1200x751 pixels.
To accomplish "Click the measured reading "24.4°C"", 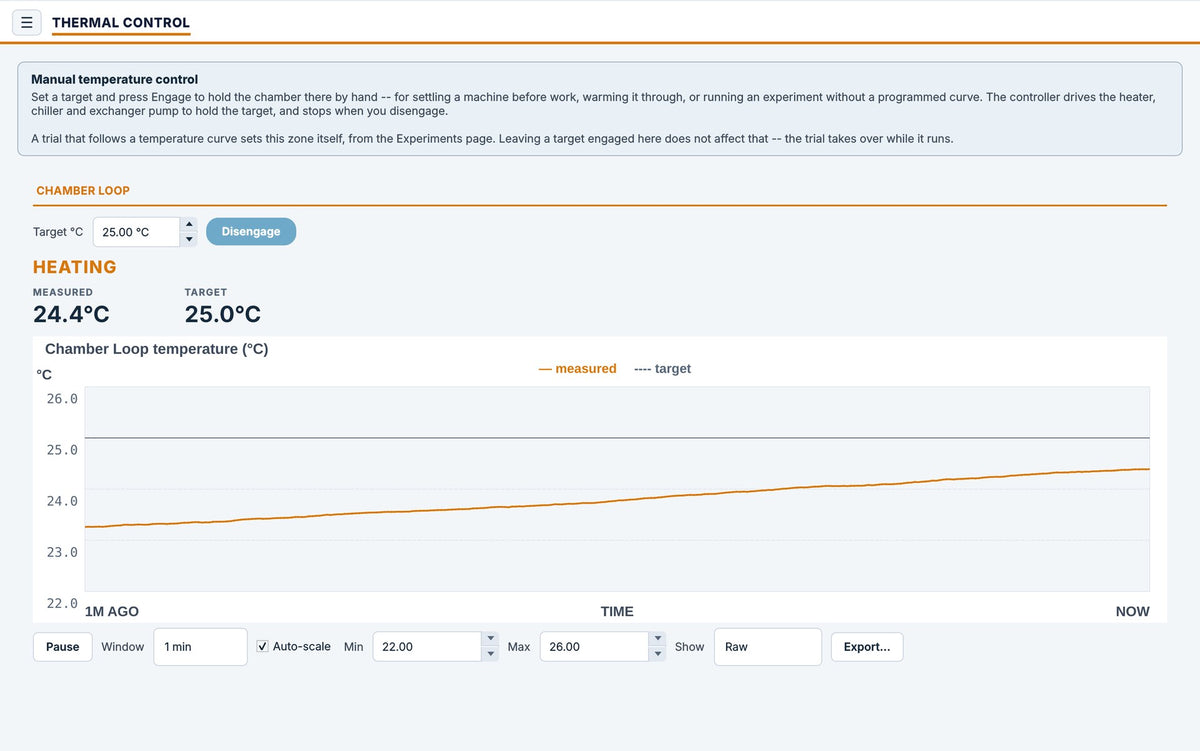I will [71, 314].
